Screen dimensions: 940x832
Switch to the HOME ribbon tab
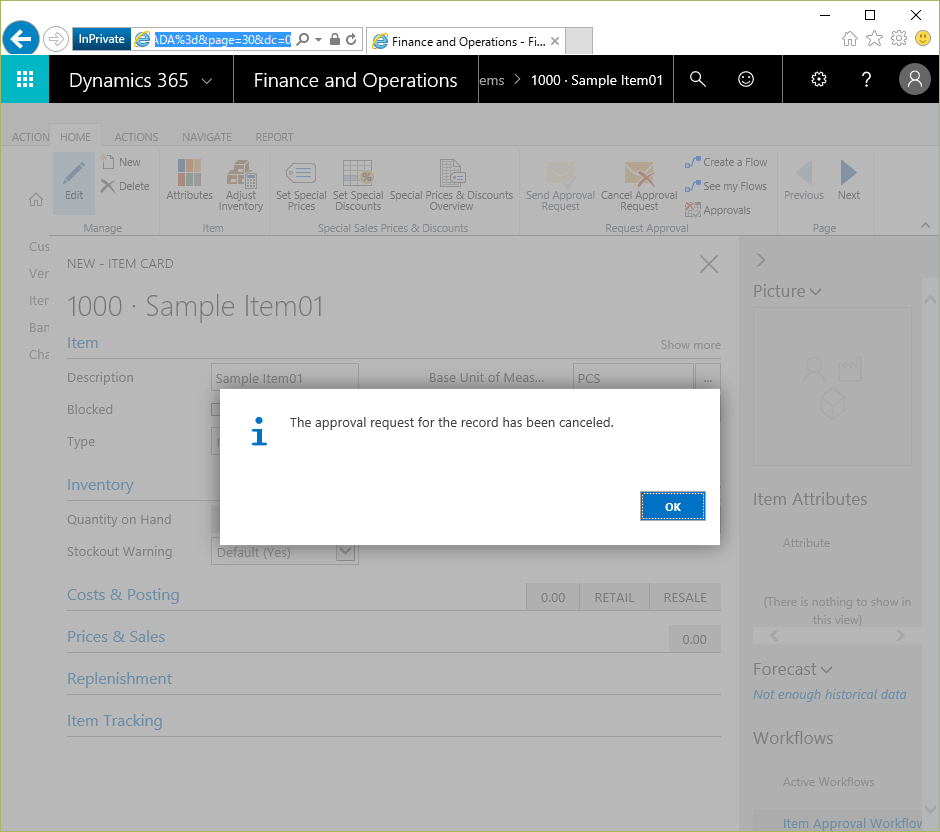coord(76,137)
